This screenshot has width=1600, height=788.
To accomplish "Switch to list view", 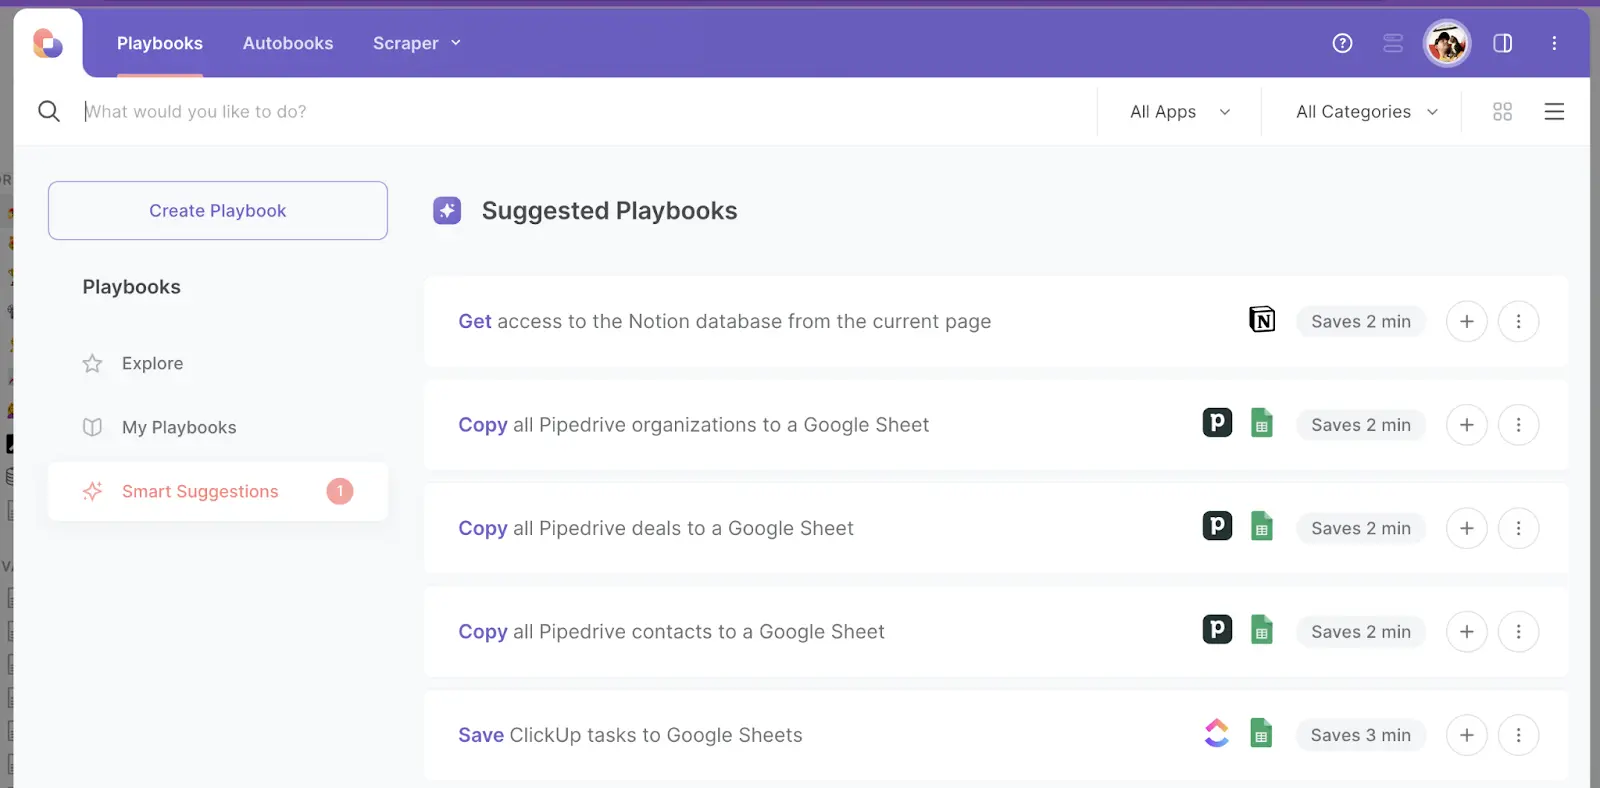I will 1554,112.
